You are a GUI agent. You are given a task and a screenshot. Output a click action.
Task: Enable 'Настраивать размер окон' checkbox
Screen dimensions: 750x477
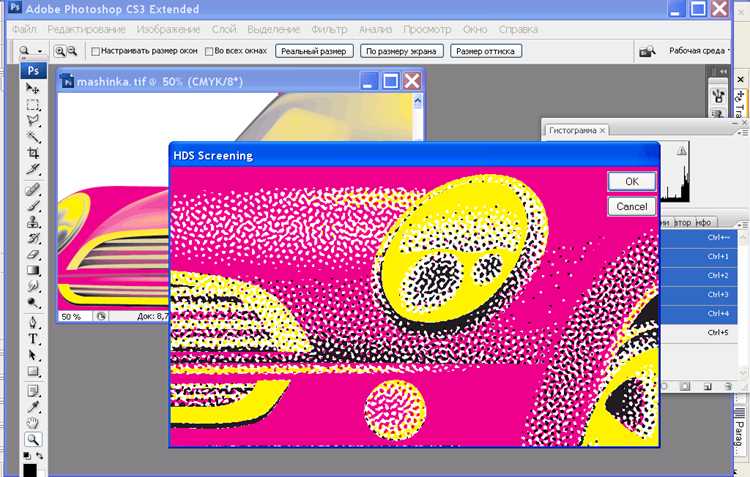click(95, 51)
